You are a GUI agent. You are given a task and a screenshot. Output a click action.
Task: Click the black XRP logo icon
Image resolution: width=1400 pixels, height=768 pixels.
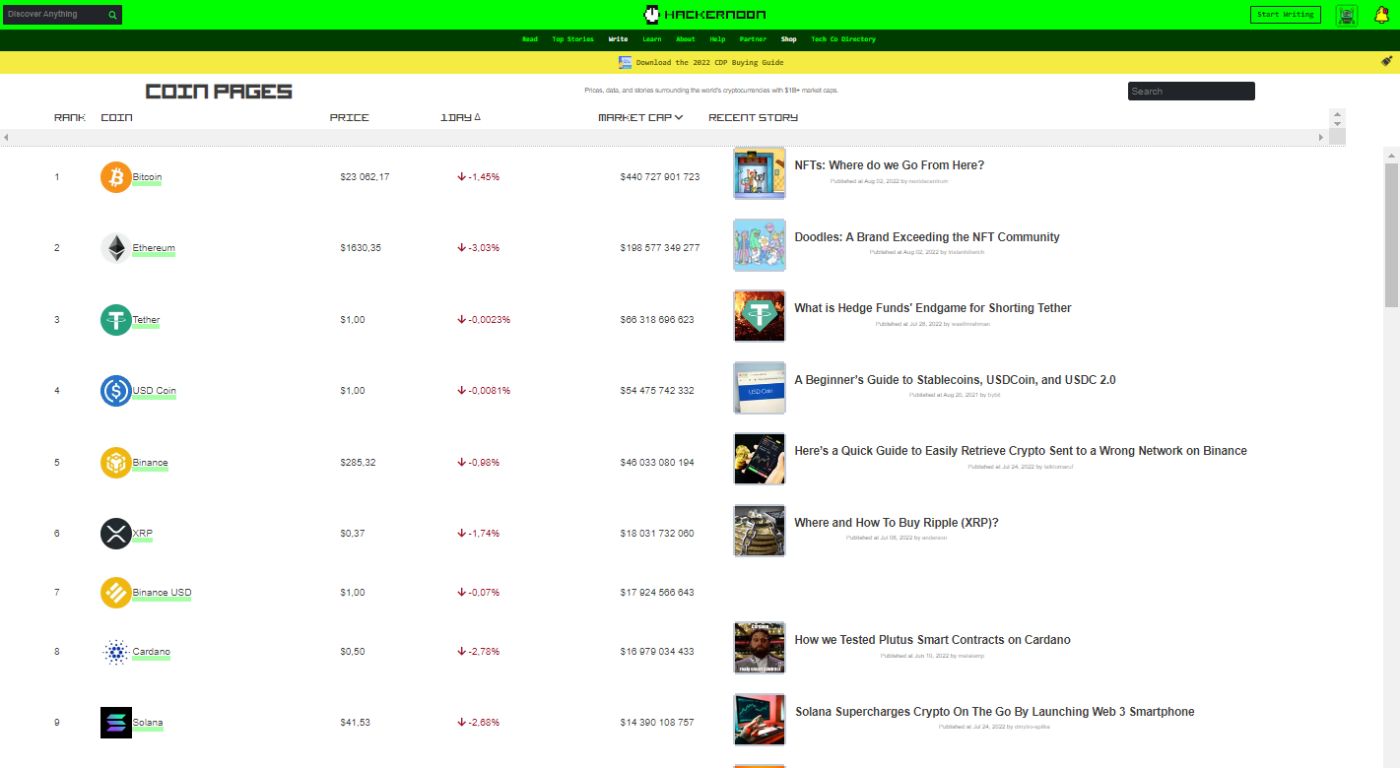(x=116, y=534)
